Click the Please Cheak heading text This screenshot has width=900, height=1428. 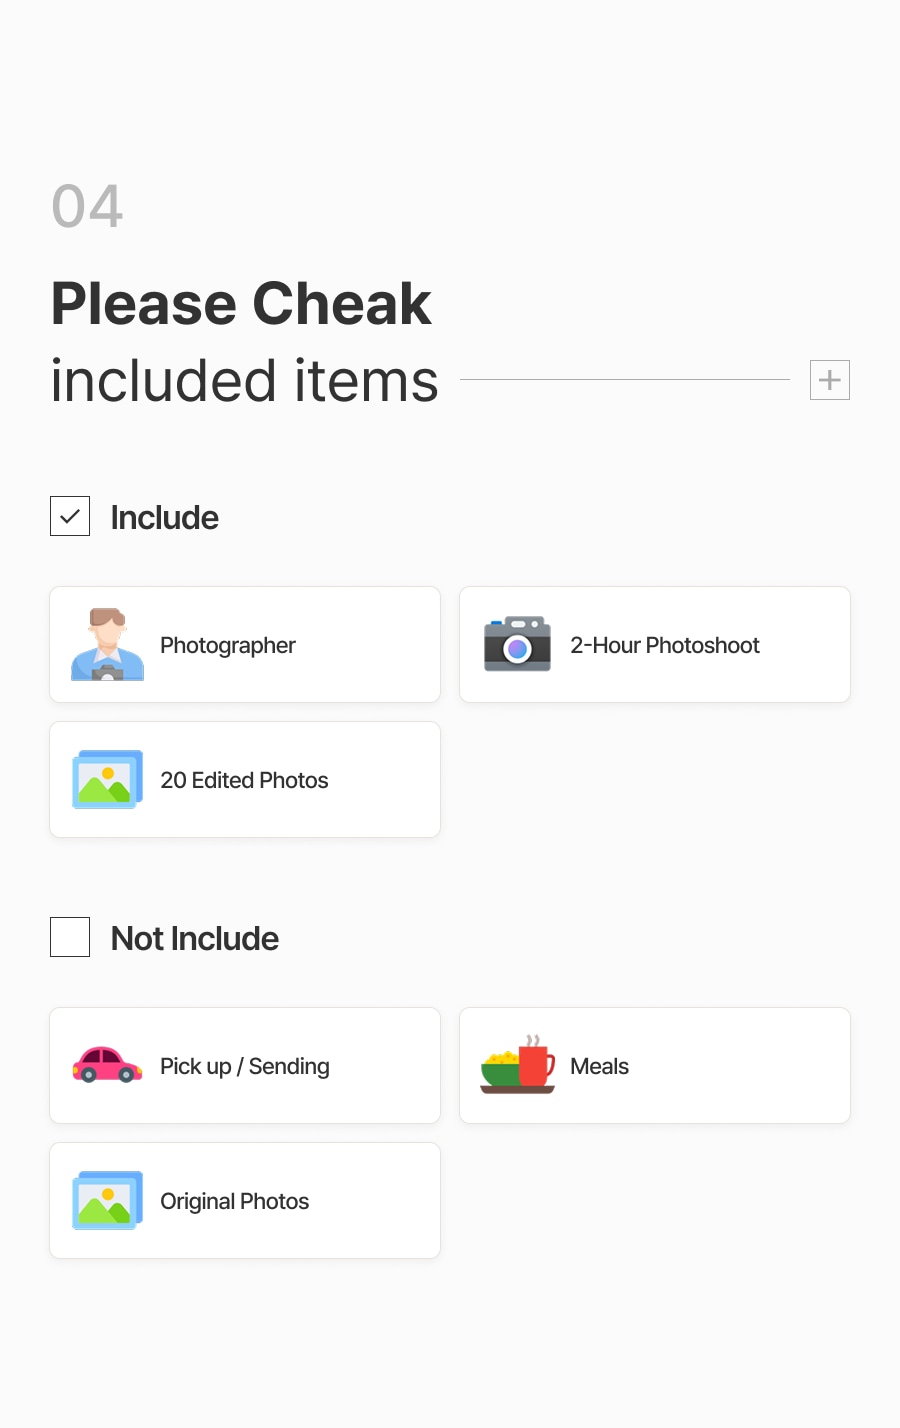pyautogui.click(x=241, y=303)
